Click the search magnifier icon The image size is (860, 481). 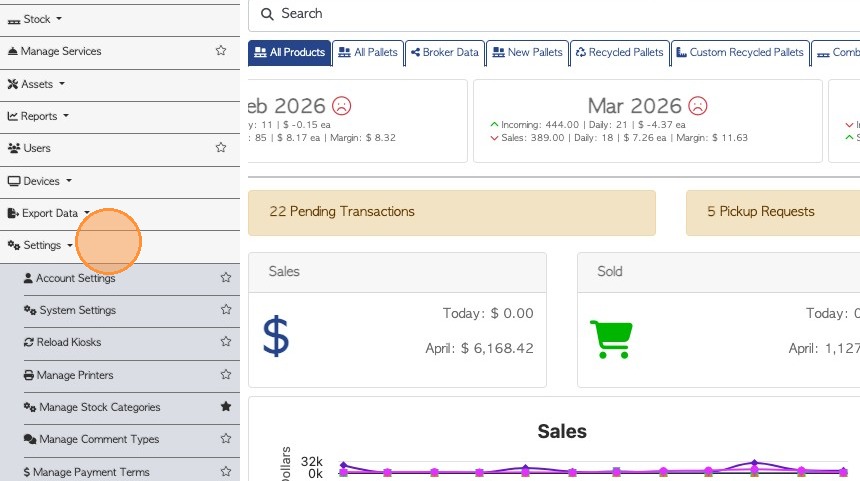pyautogui.click(x=267, y=14)
